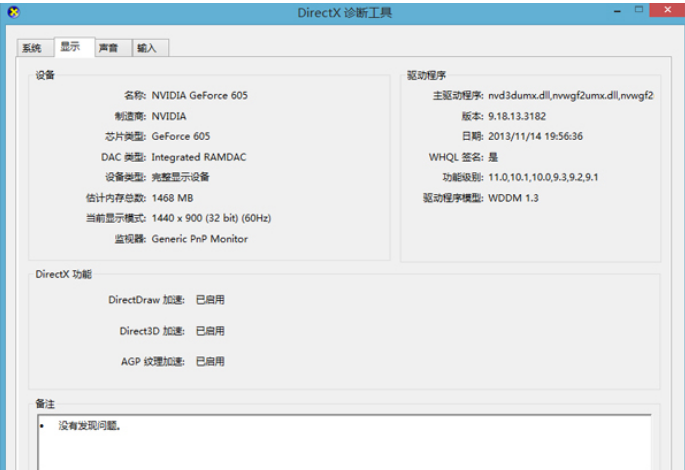
Task: Click the 设备类型 label
Action: [125, 177]
